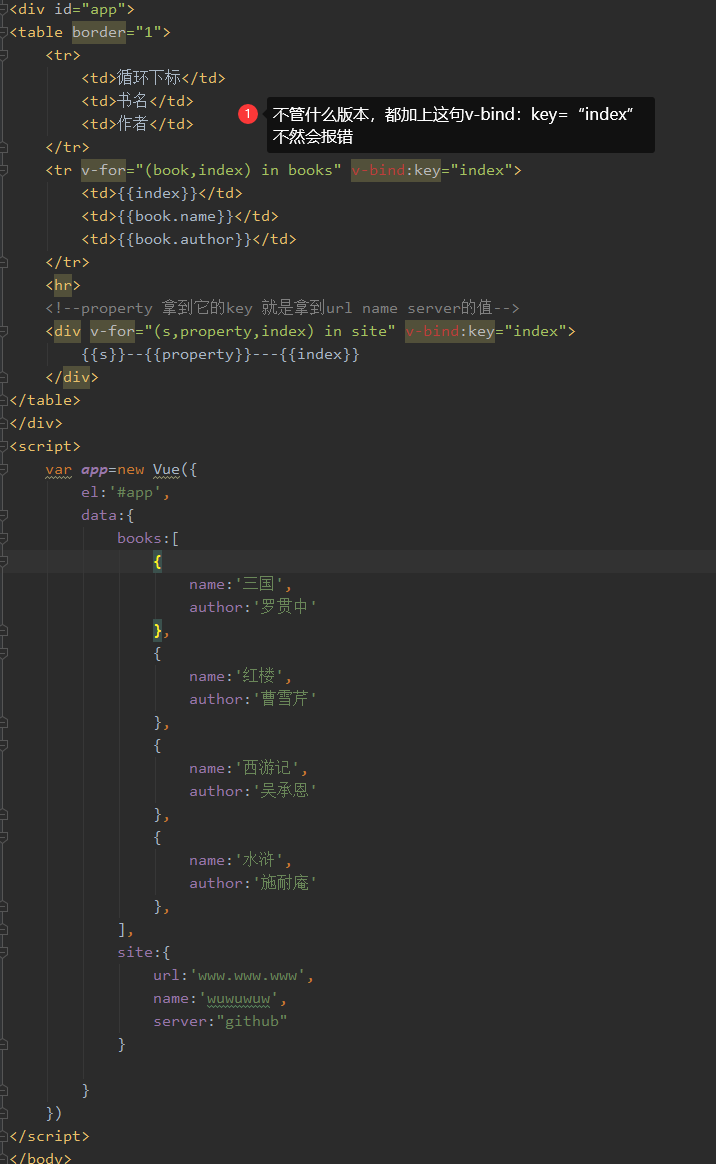Viewport: 716px width, 1164px height.
Task: Click the border attribute in the table tag
Action: [99, 32]
